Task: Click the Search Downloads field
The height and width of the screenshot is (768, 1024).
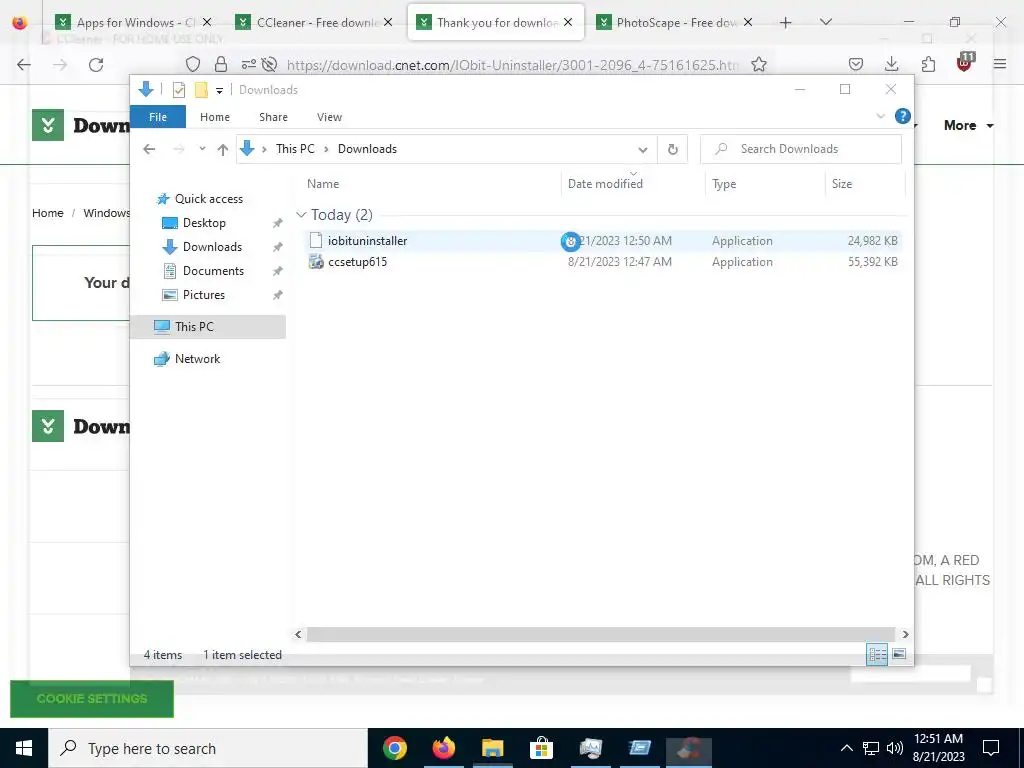Action: (801, 149)
